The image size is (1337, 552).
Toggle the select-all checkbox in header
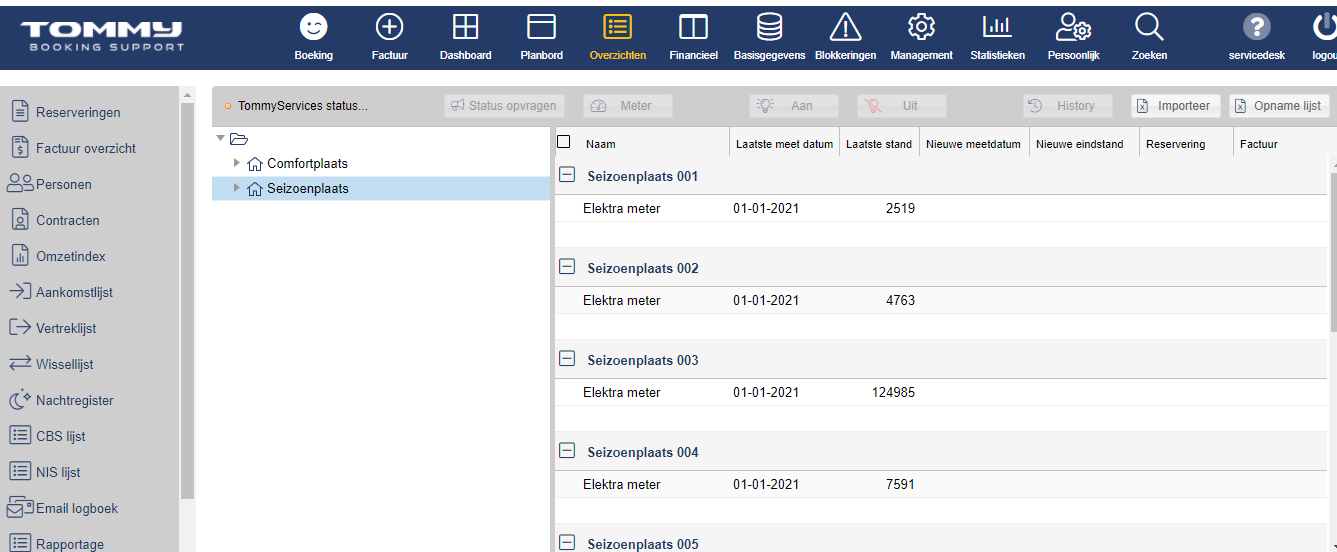(564, 142)
